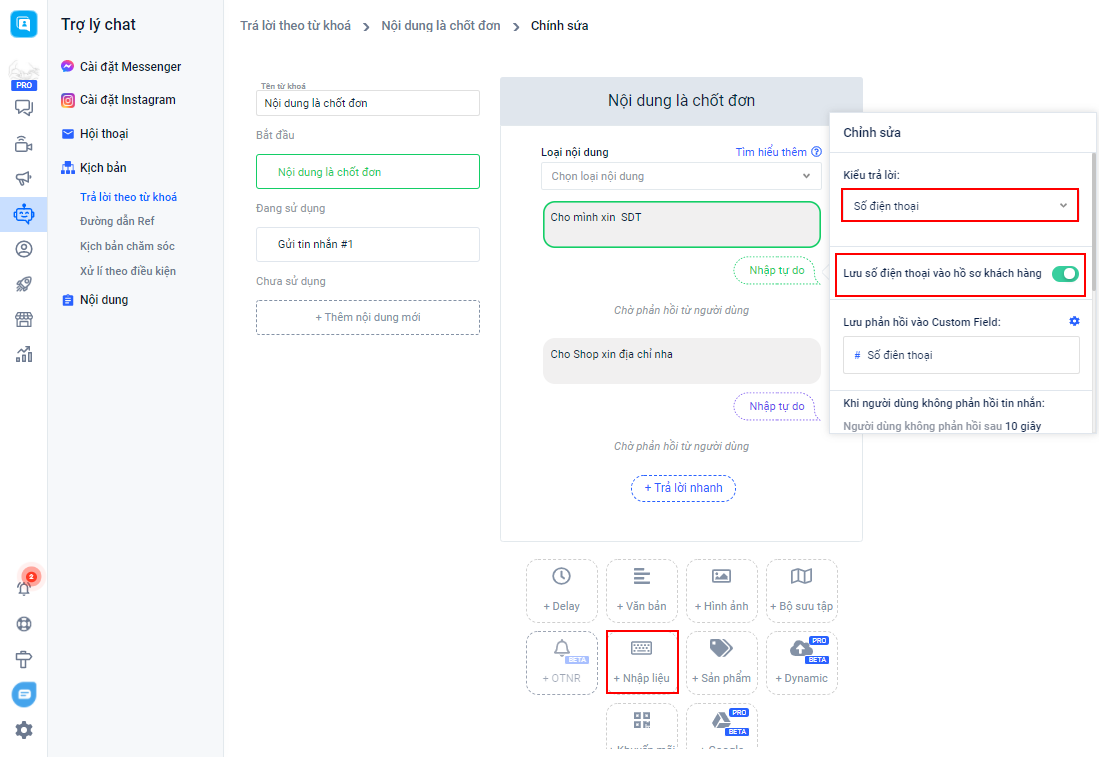The width and height of the screenshot is (1099, 757).
Task: Open Cài đặt Messenger menu item
Action: pyautogui.click(x=130, y=67)
